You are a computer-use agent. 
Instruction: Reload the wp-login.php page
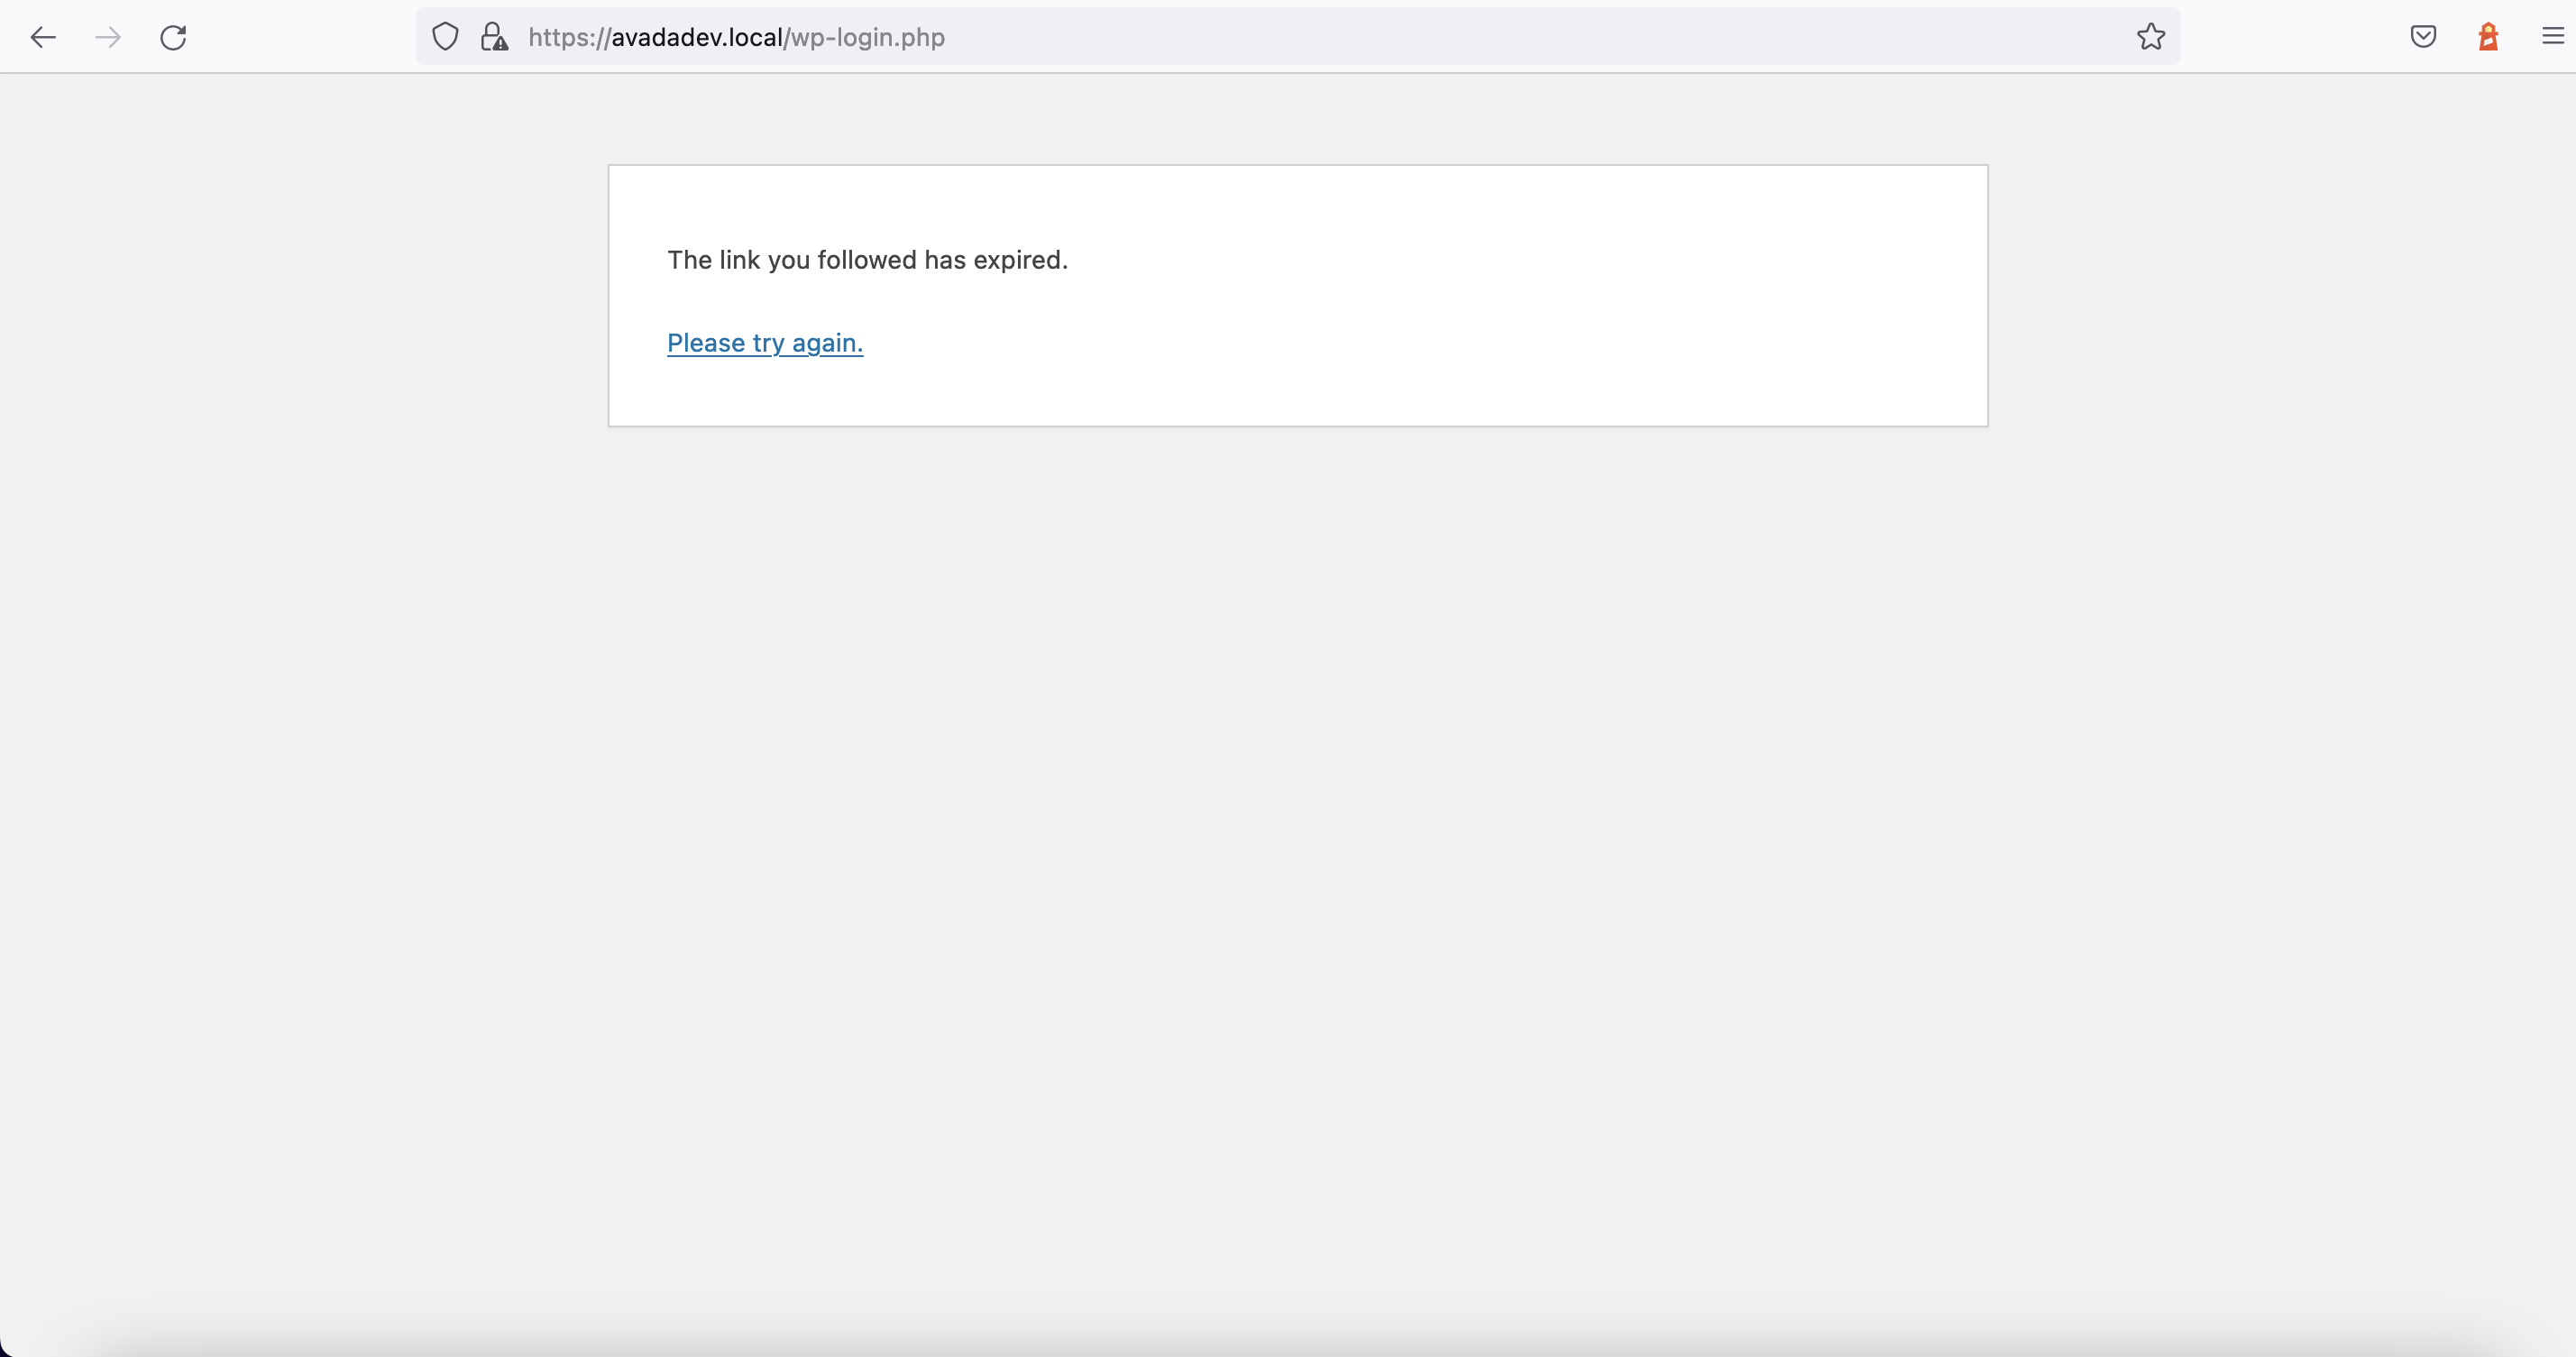click(172, 37)
